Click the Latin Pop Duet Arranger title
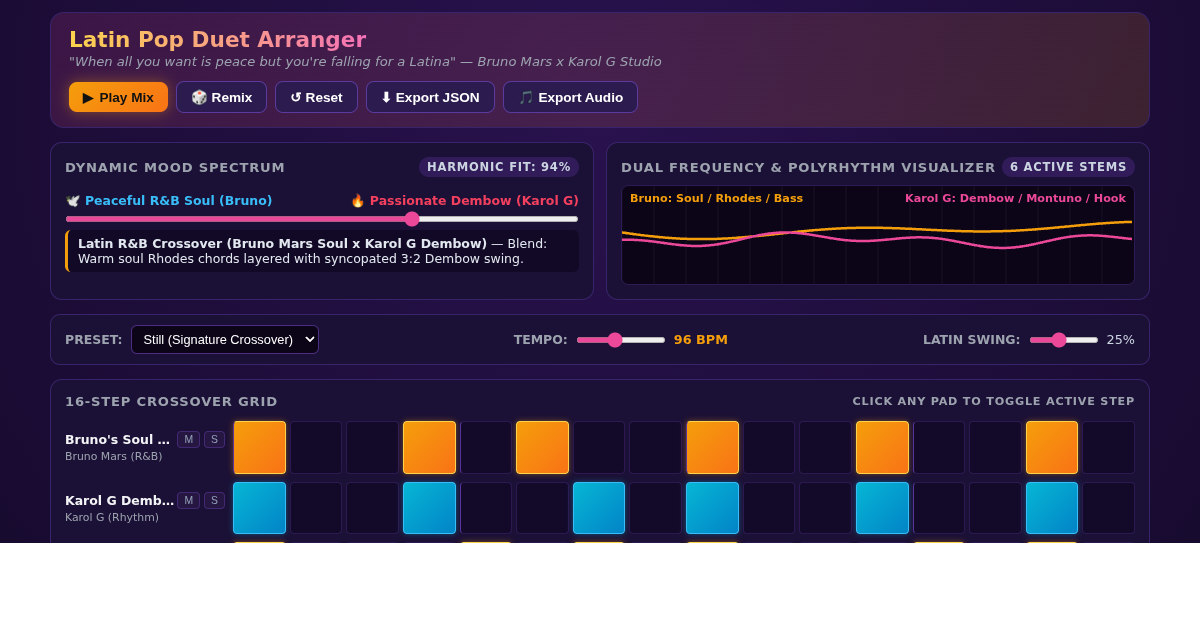1200x630 pixels. coord(217,39)
